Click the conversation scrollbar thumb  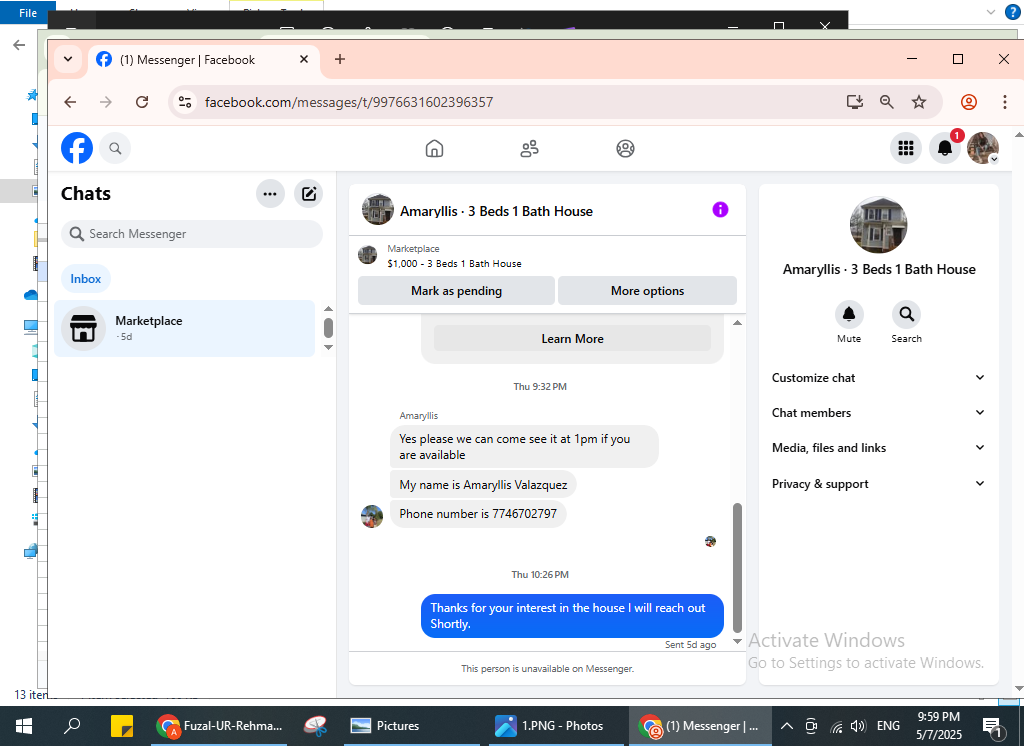(x=737, y=567)
